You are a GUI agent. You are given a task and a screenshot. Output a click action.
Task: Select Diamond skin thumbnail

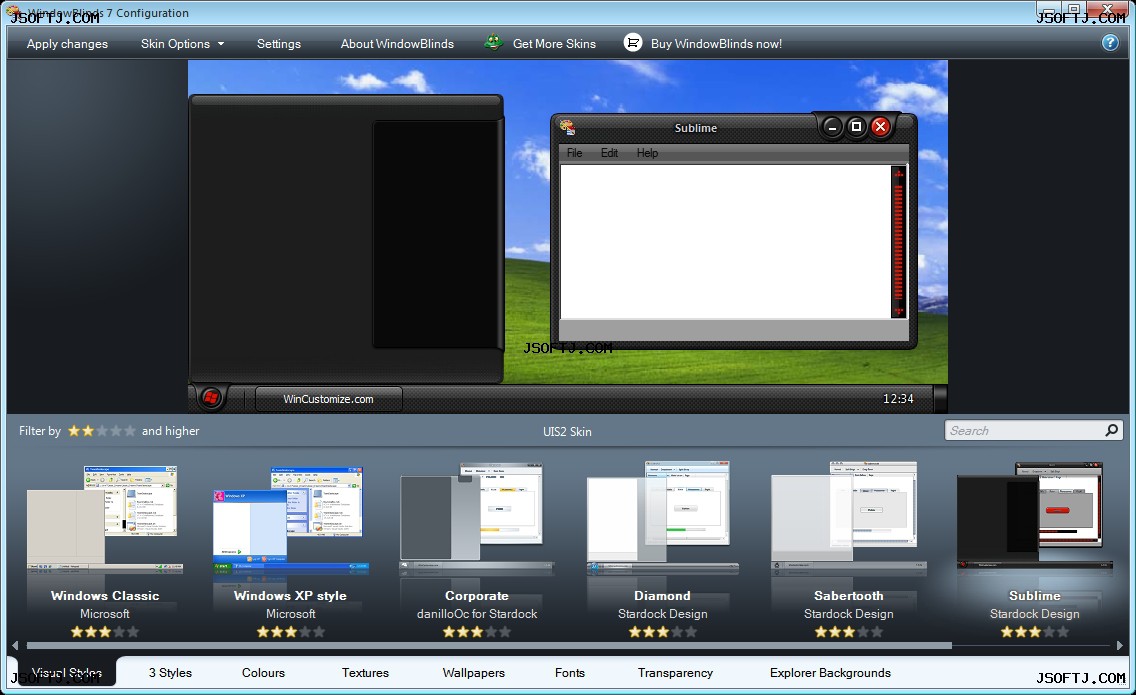662,517
